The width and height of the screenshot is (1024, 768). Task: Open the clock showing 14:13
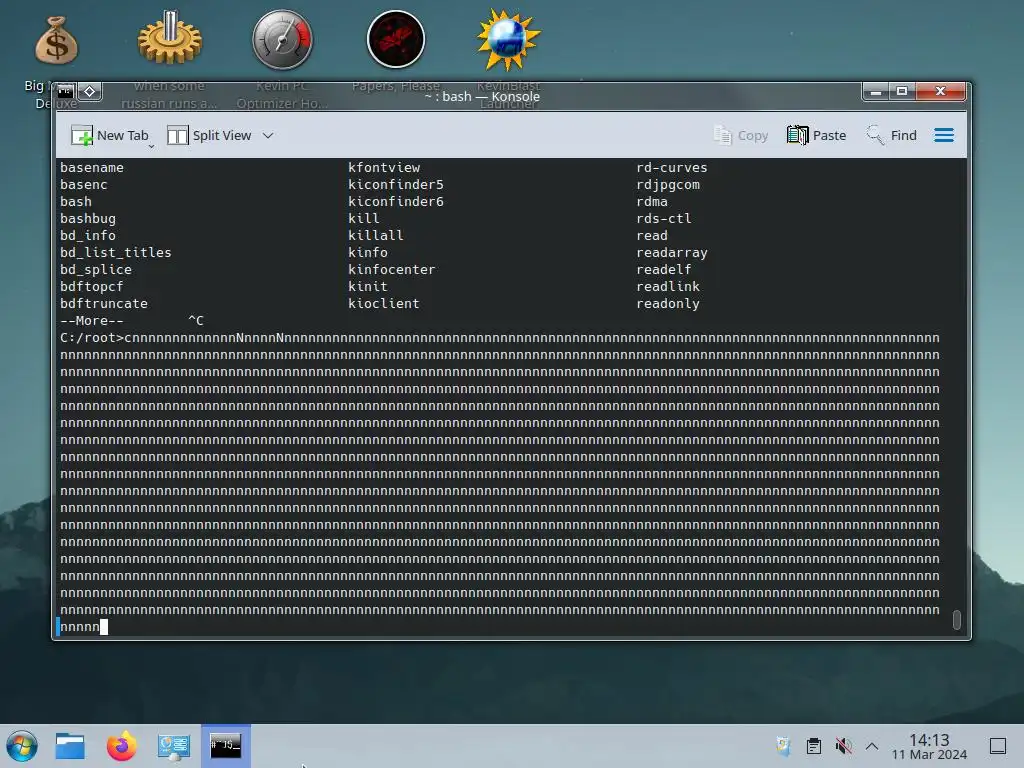[929, 746]
